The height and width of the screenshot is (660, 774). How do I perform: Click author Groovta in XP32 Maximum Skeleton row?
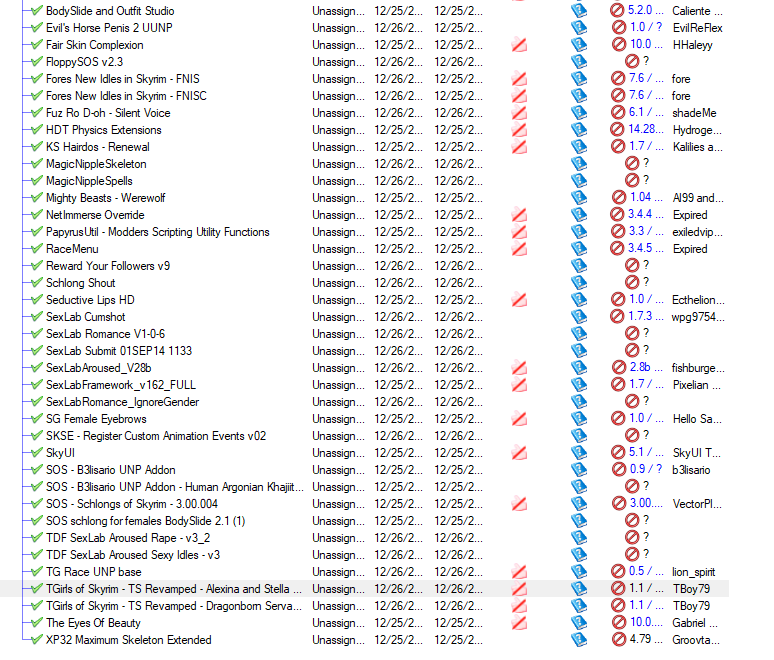pos(696,640)
